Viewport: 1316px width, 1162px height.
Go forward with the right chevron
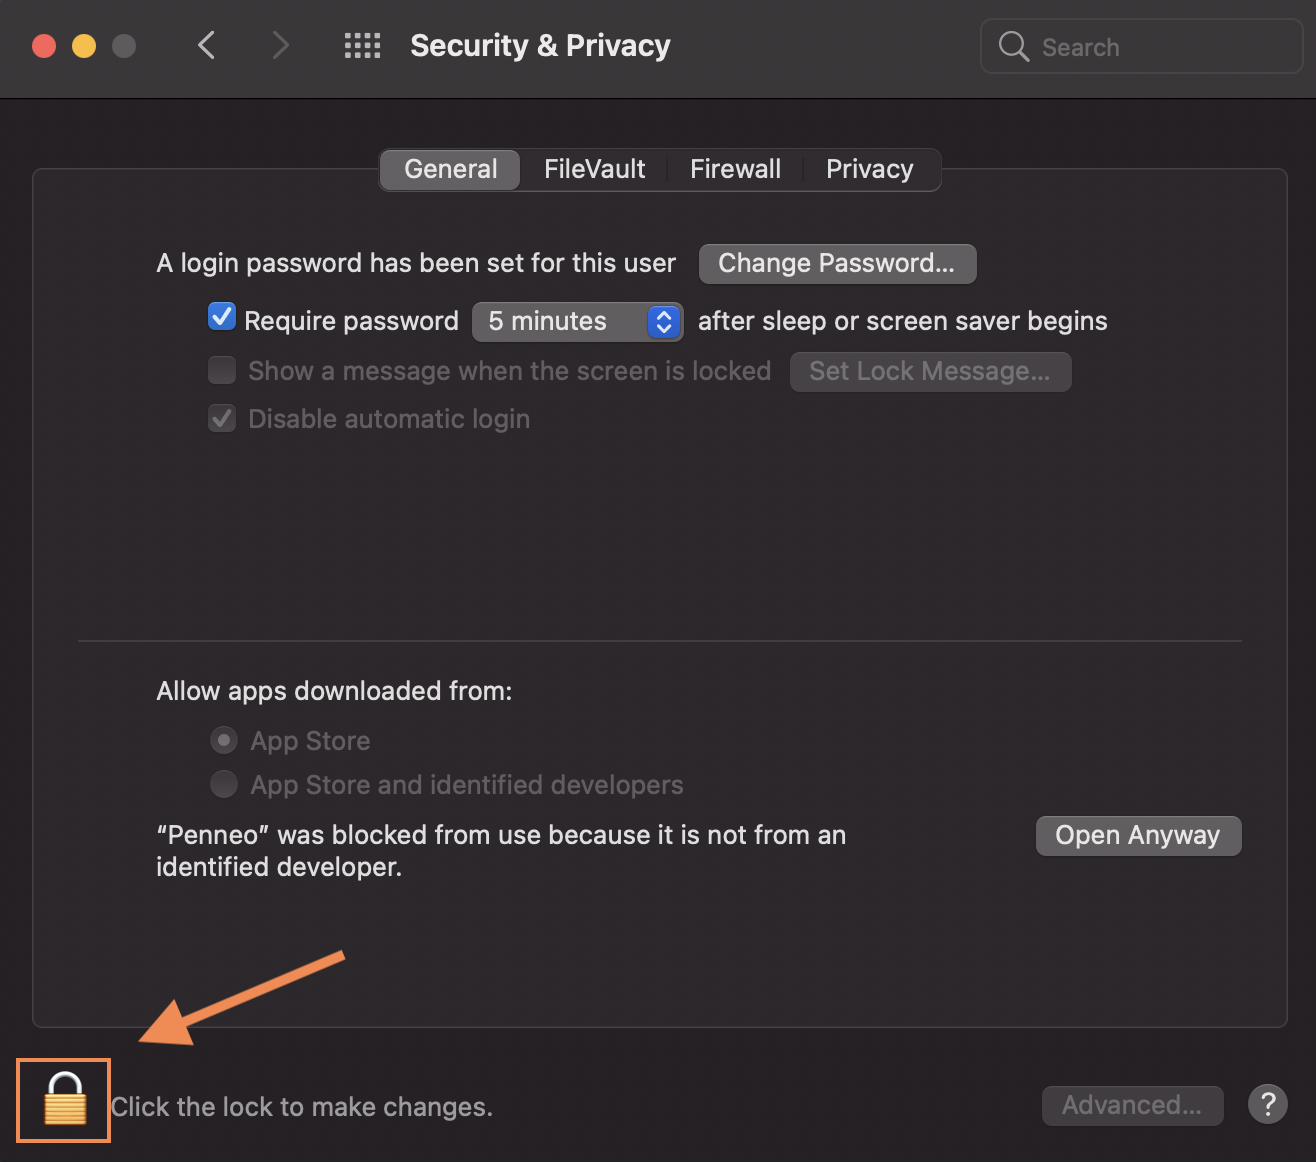pos(281,45)
